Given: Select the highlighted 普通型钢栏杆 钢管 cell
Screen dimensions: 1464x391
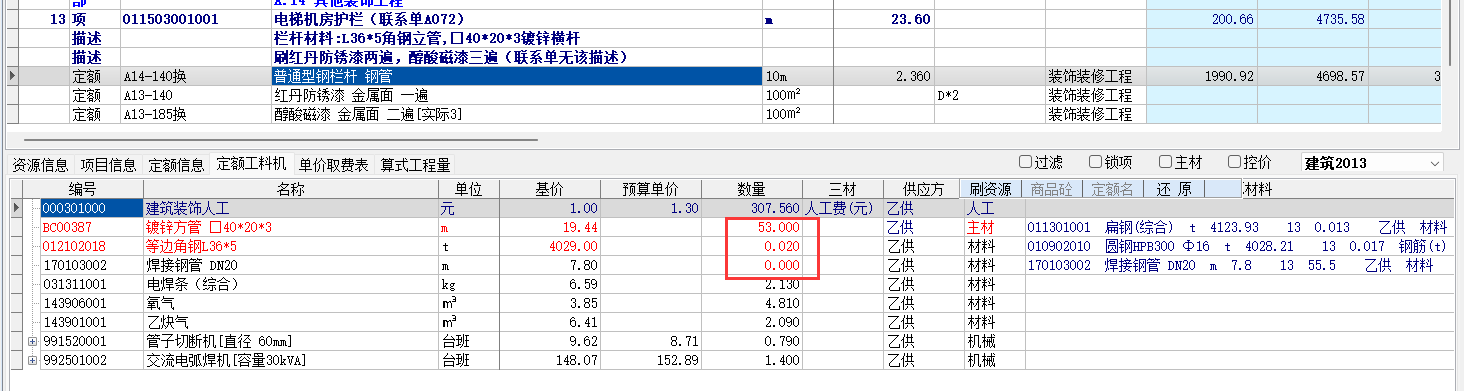Looking at the screenshot, I should [x=516, y=76].
